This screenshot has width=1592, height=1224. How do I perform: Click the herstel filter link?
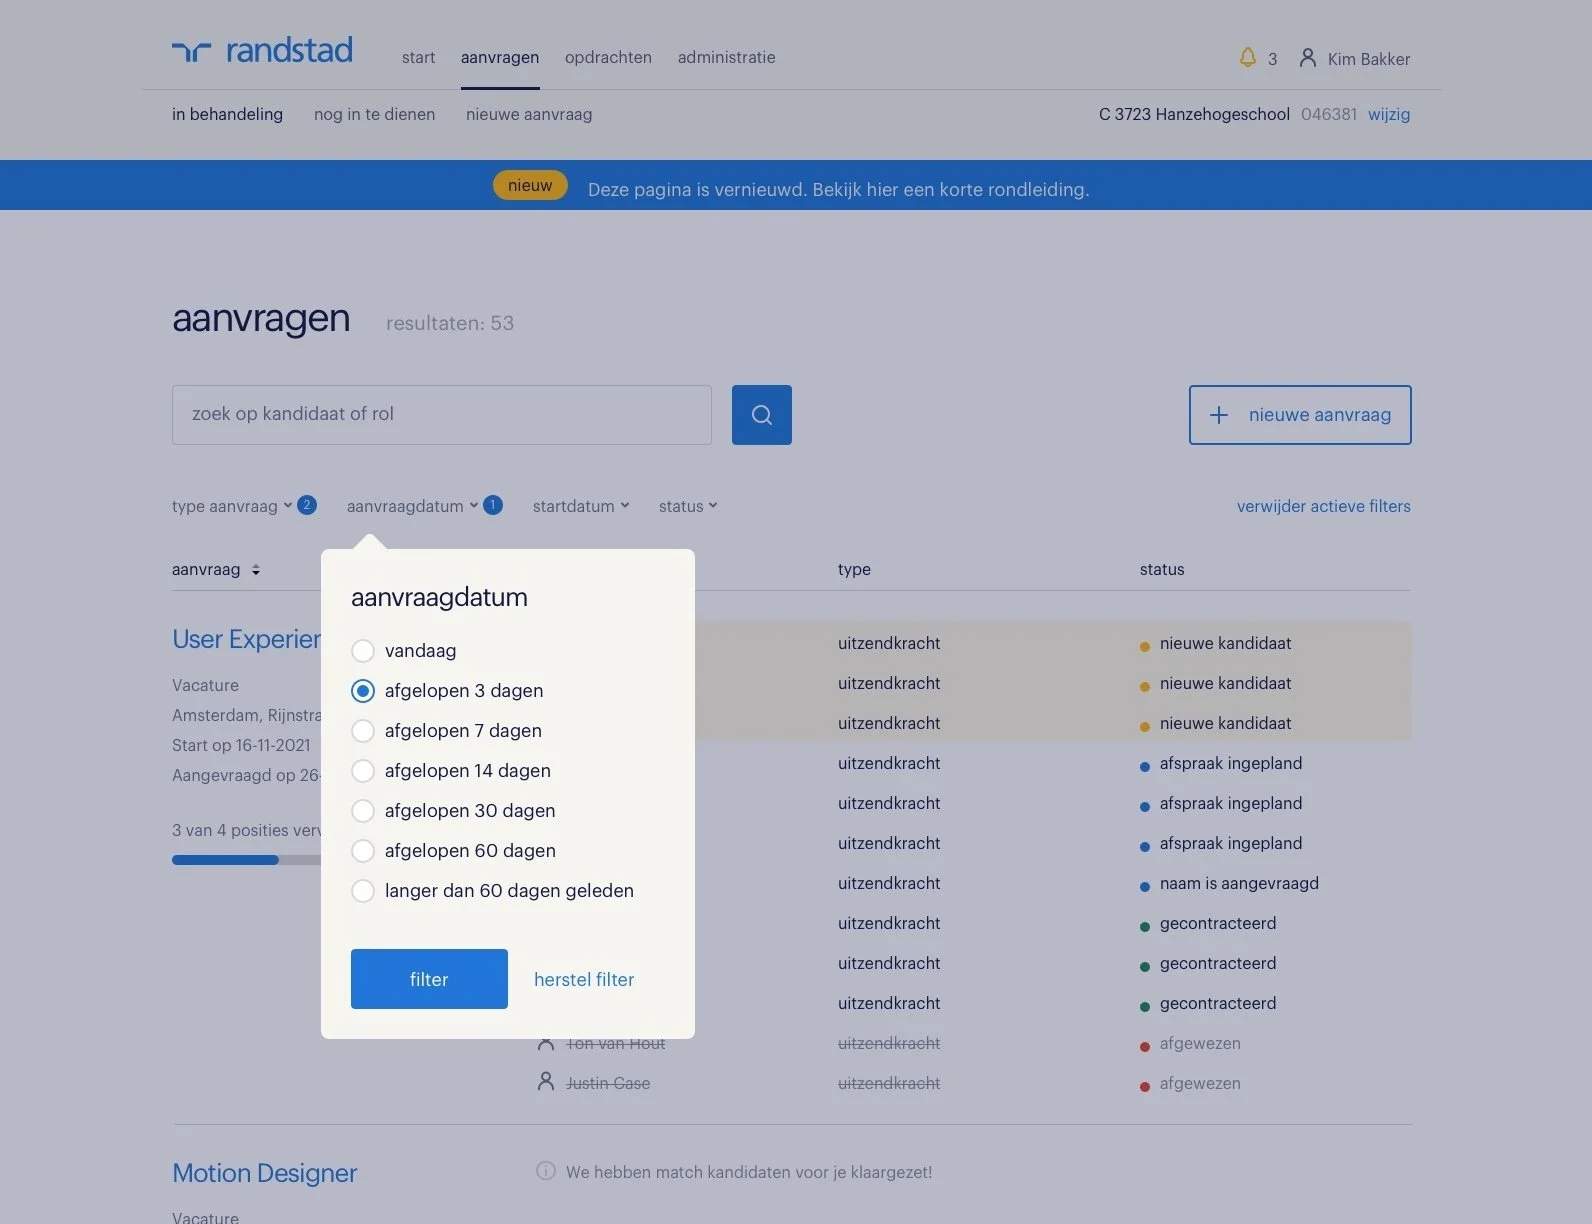[x=584, y=979]
